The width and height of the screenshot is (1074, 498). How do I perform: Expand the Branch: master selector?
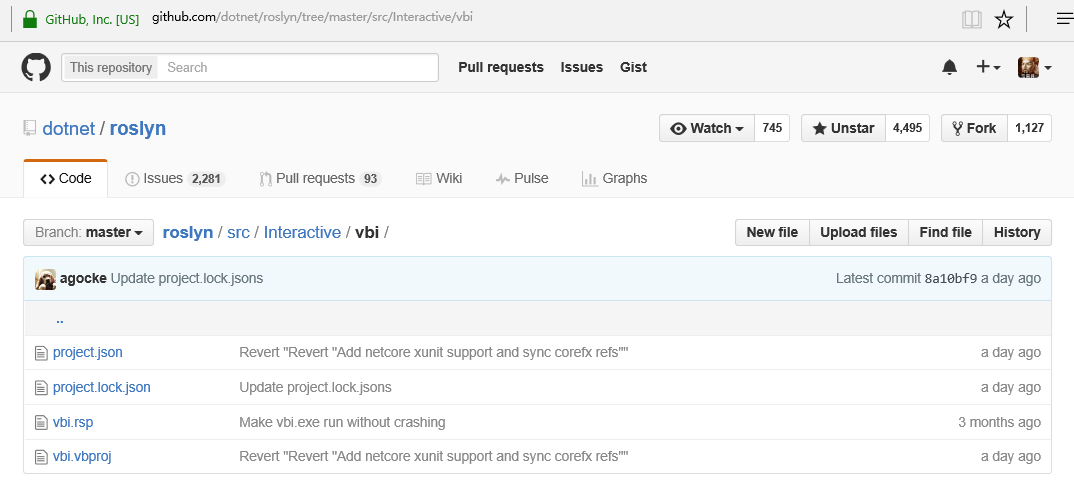coord(88,233)
